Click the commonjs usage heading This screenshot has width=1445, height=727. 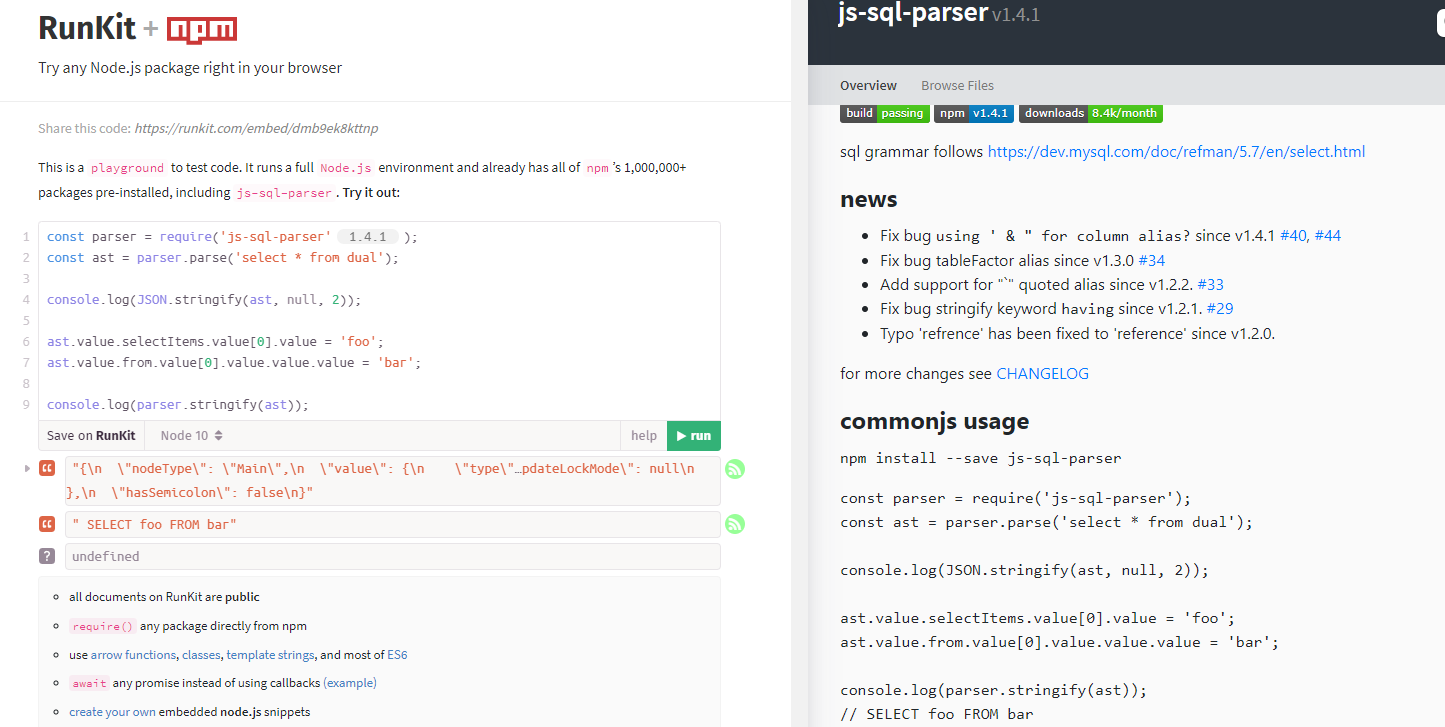(x=935, y=421)
